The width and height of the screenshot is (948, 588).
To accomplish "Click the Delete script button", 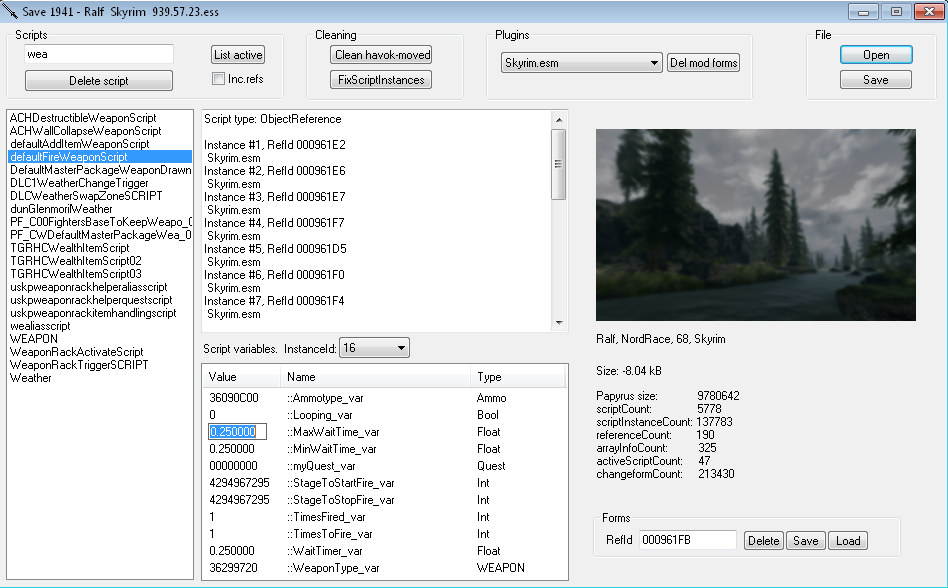I will tap(98, 81).
